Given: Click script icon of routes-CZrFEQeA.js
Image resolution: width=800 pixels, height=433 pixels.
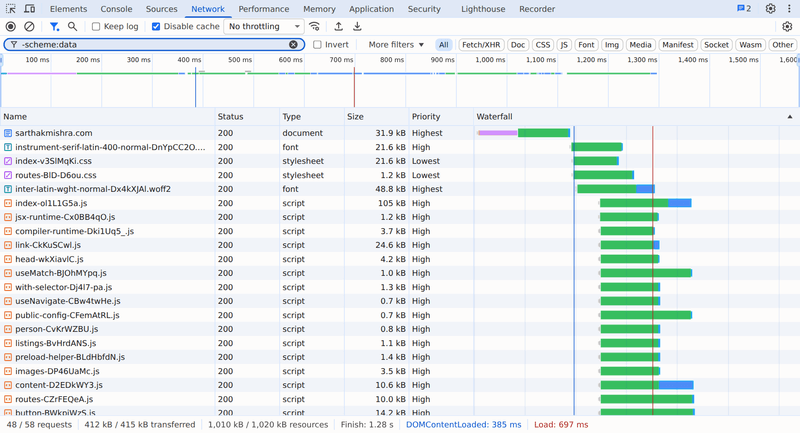Looking at the screenshot, I should click(x=8, y=399).
